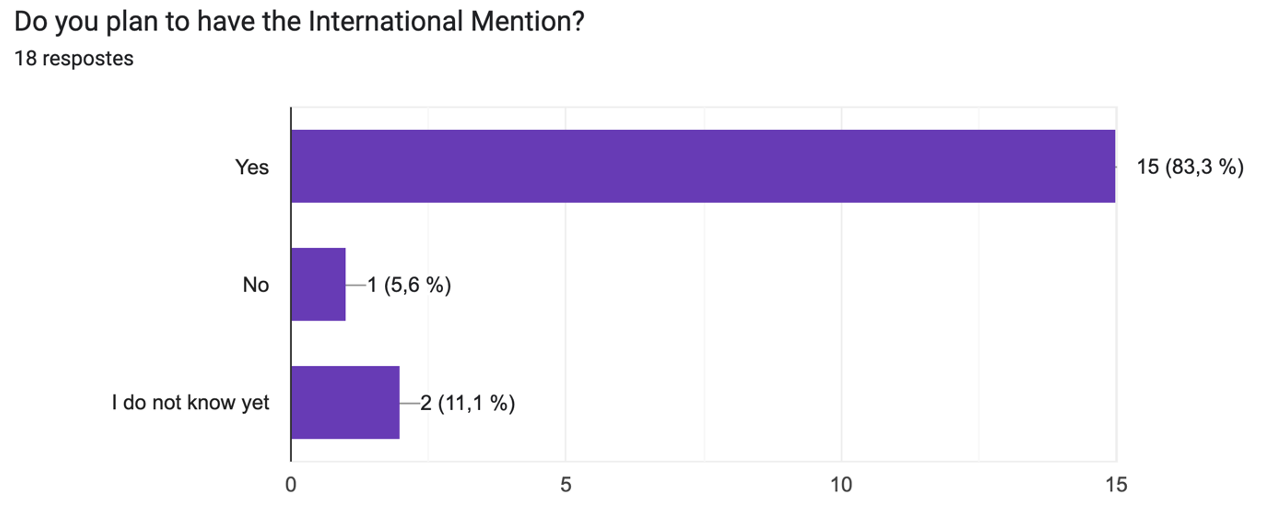The height and width of the screenshot is (507, 1261).
Task: Click the x-axis tick label 15
Action: (x=1115, y=485)
